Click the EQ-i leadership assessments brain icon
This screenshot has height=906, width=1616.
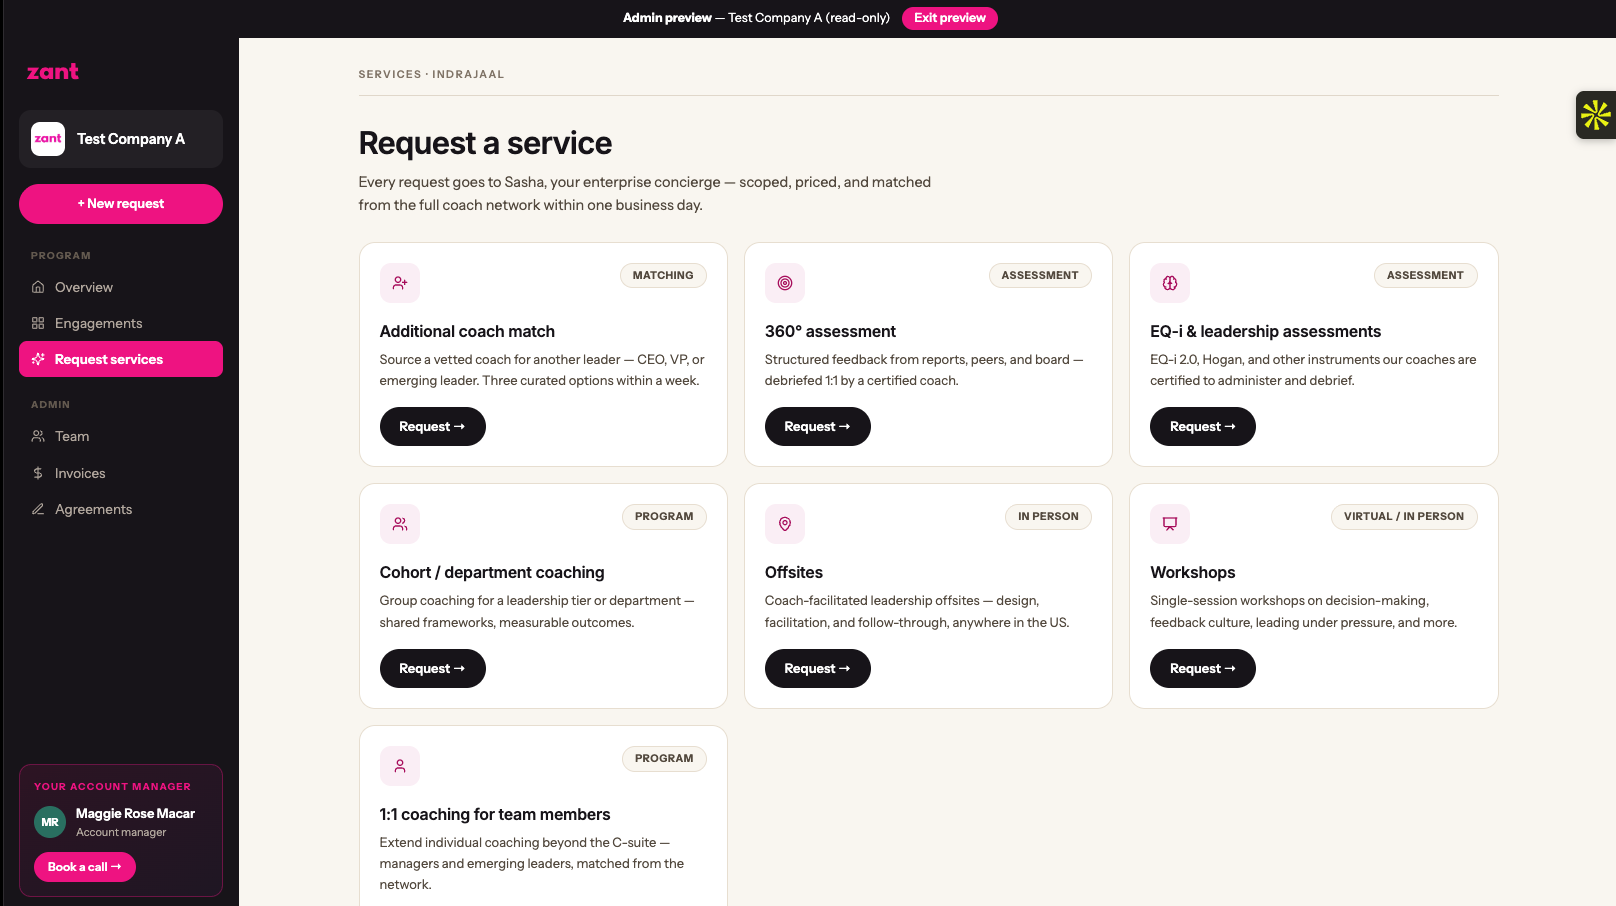(1170, 283)
